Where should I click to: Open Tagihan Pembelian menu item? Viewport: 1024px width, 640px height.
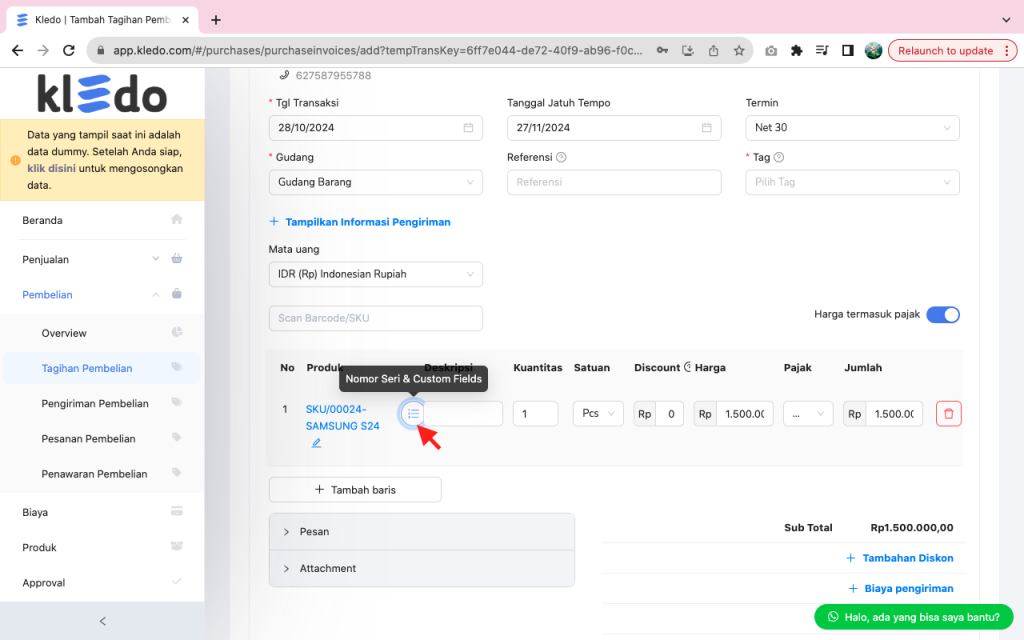tap(103, 368)
